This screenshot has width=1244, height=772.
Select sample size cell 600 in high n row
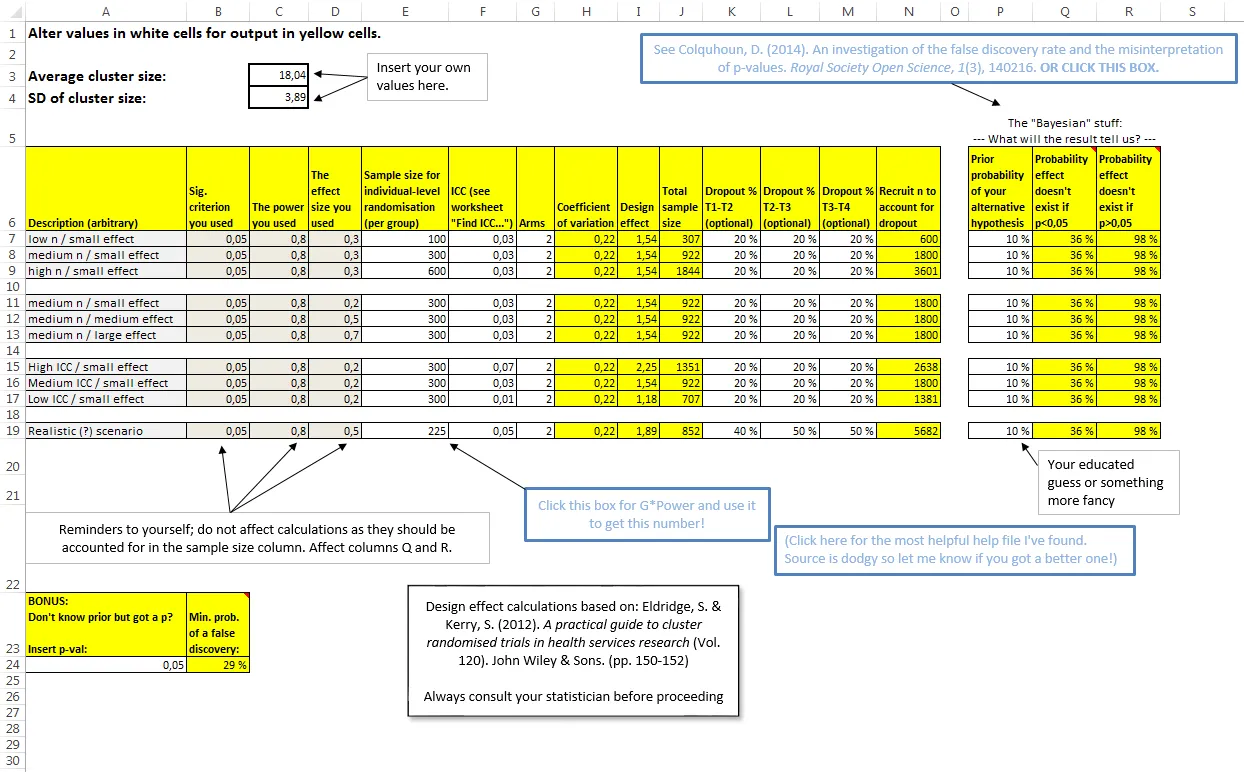coord(404,271)
